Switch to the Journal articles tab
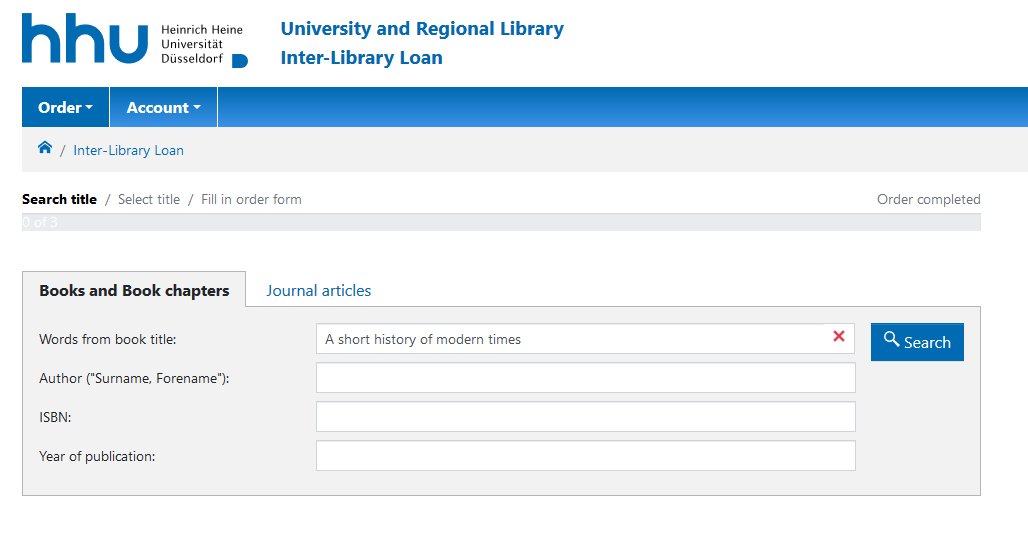Image resolution: width=1028 pixels, height=547 pixels. click(x=318, y=290)
